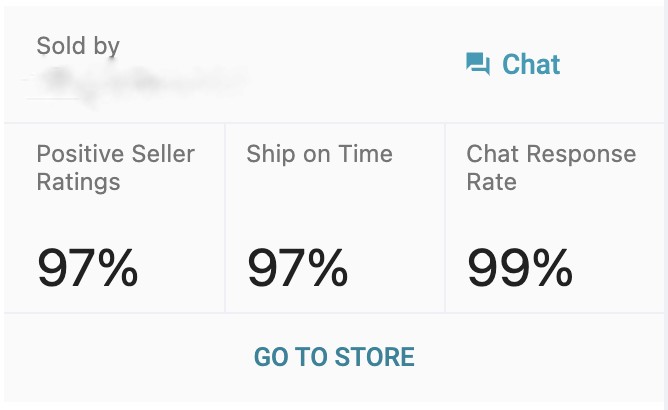Viewport: 668px width, 410px height.
Task: Click the word Rate below Chat Response
Action: pos(492,182)
